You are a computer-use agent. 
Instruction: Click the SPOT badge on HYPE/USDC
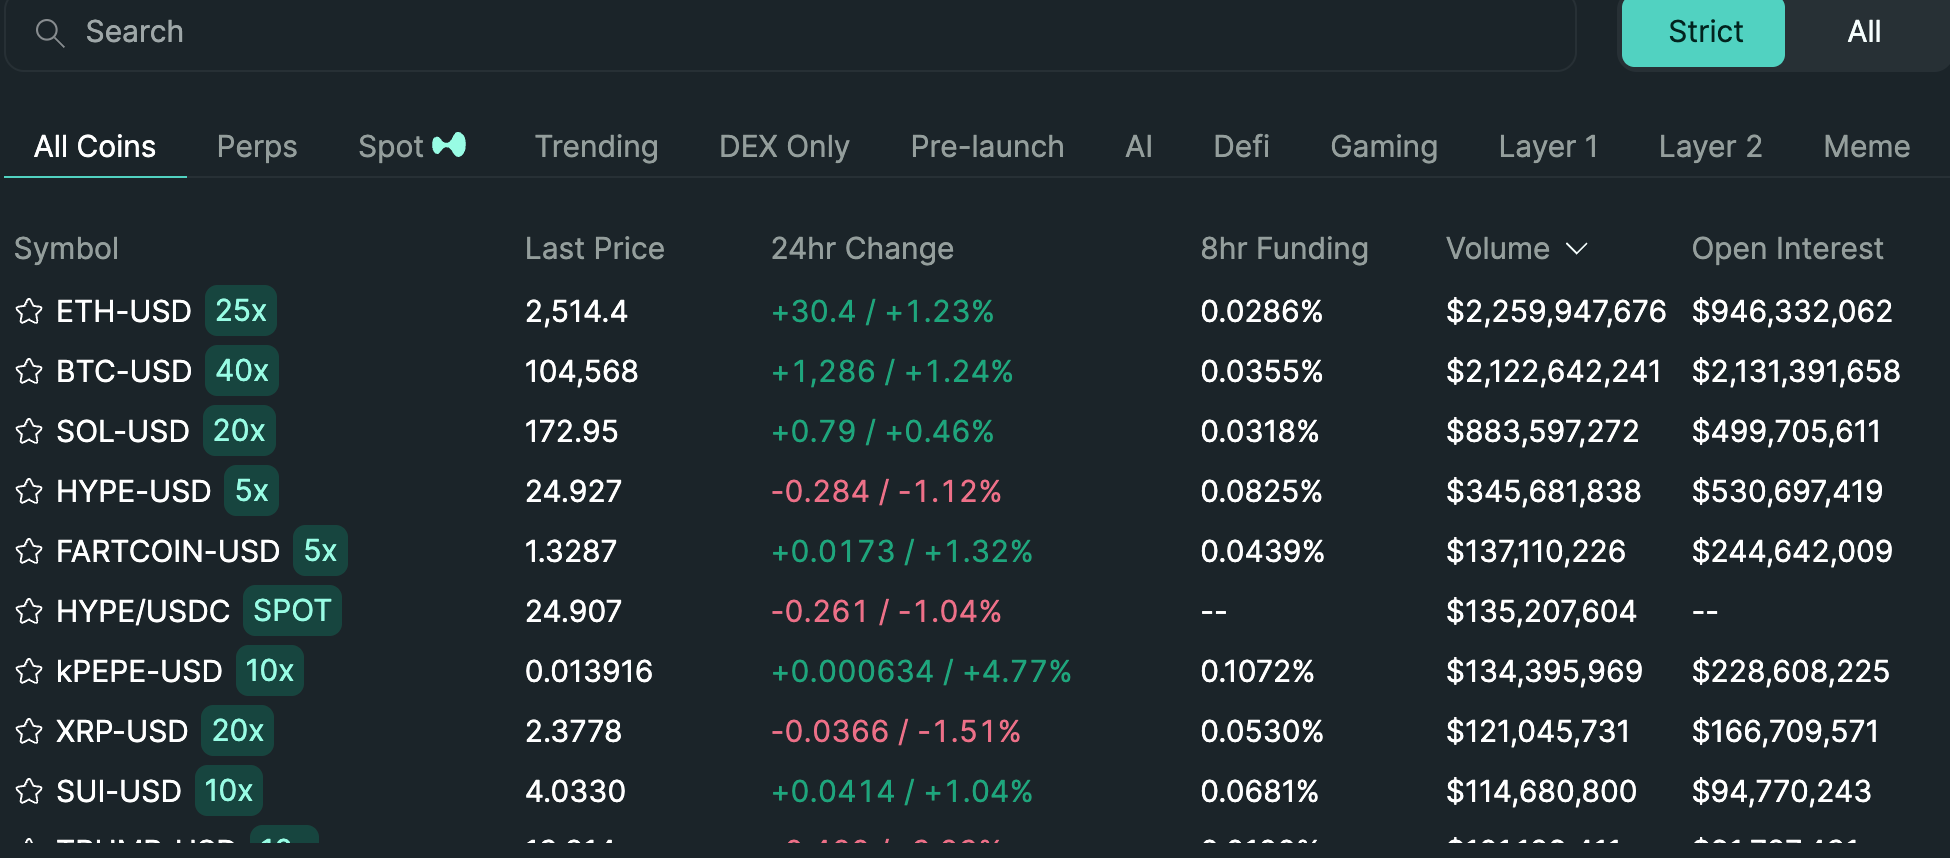292,610
